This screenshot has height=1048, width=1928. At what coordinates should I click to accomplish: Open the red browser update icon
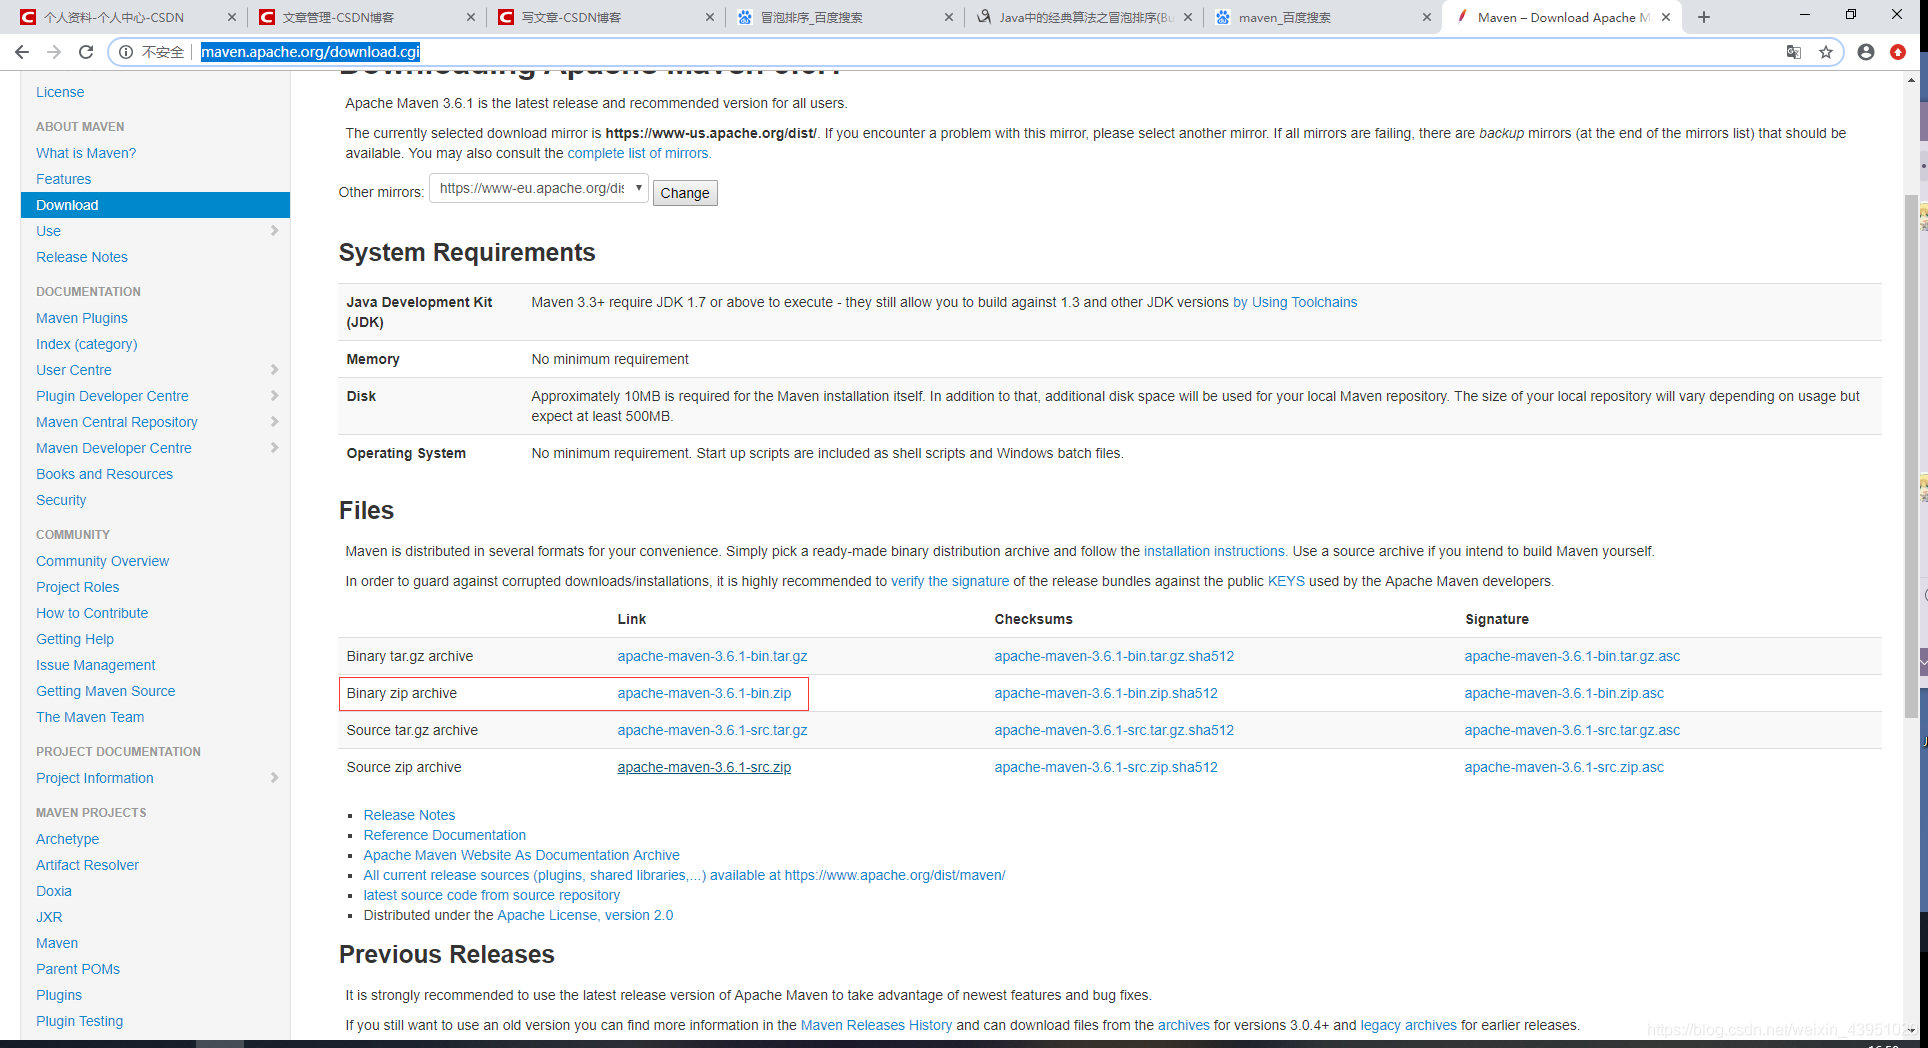point(1898,52)
